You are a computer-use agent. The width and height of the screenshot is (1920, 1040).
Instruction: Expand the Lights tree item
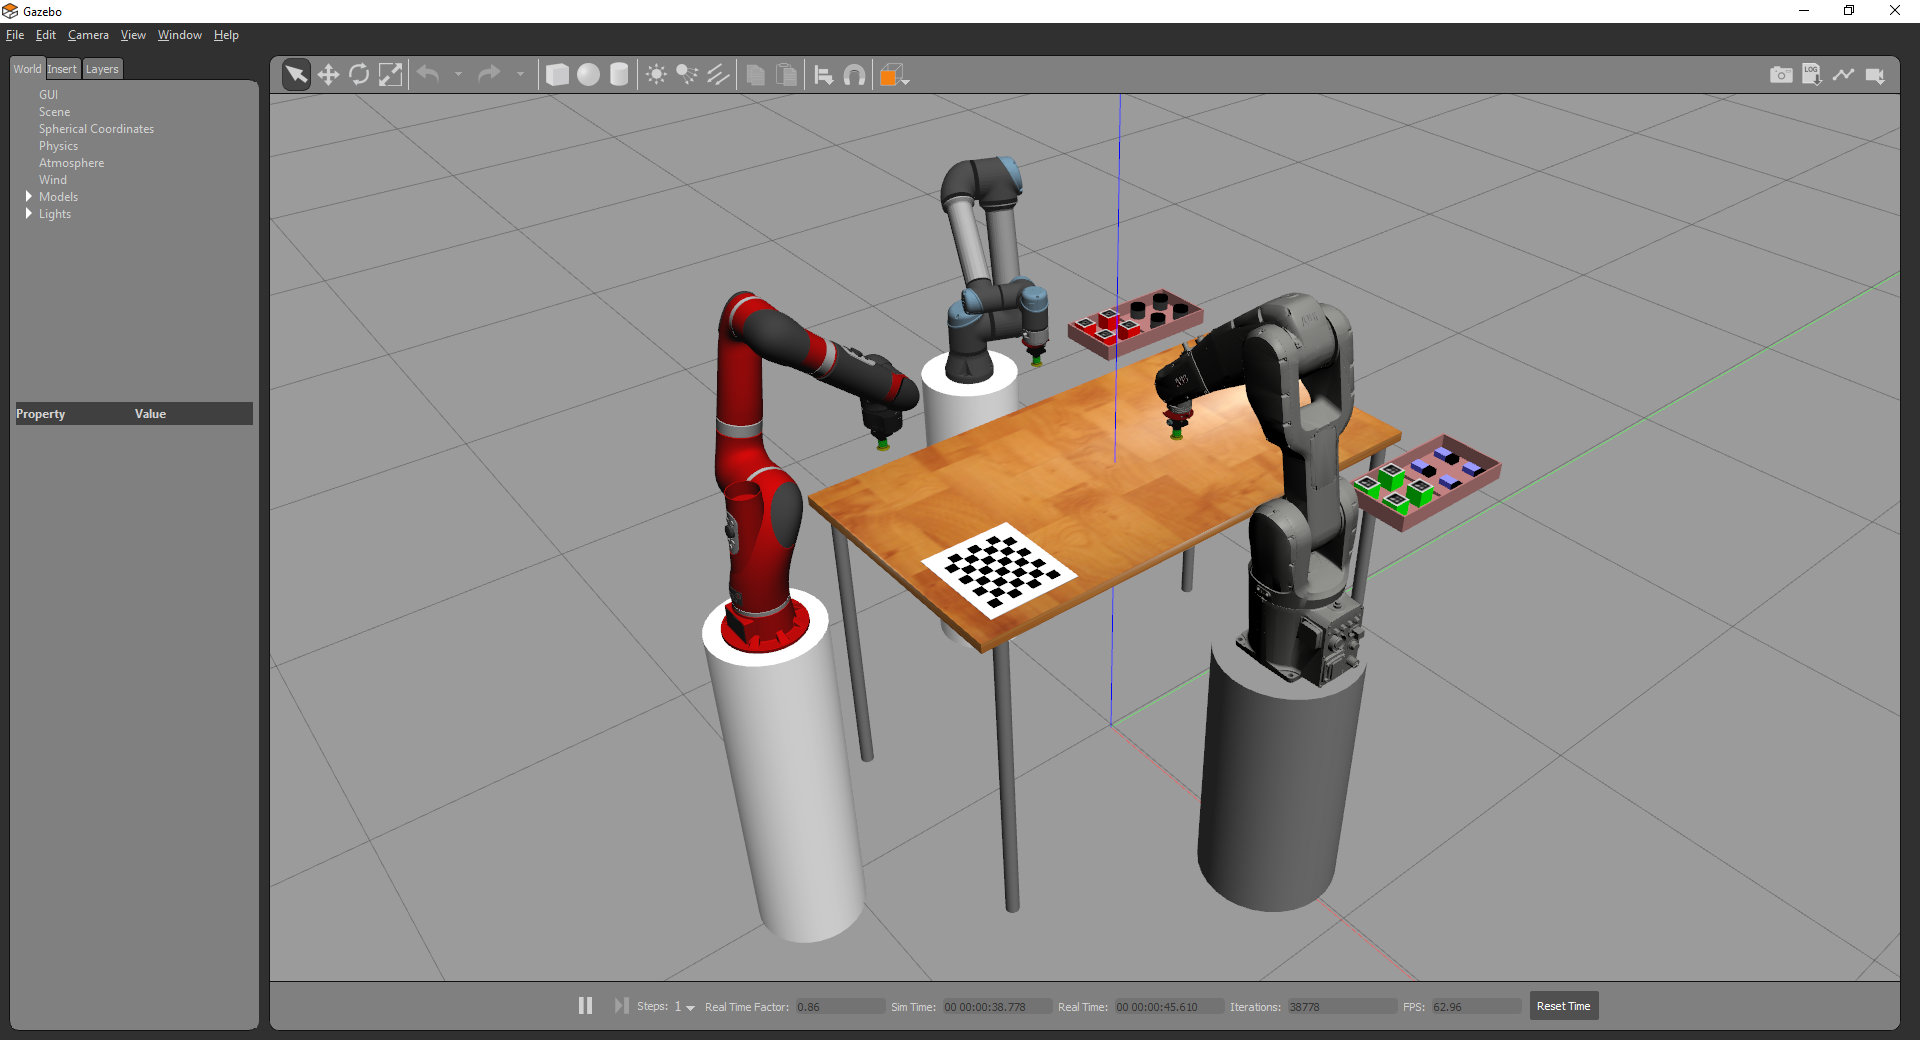click(29, 214)
